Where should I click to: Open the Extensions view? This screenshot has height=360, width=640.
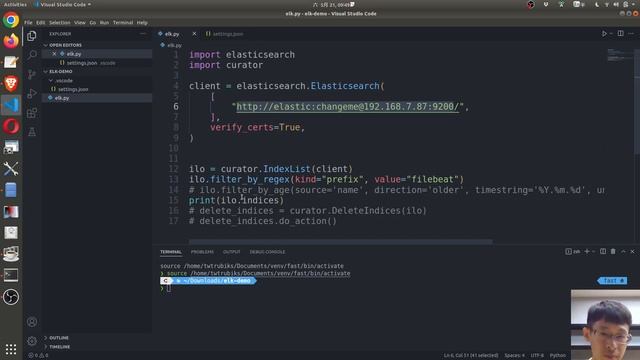pos(32,113)
